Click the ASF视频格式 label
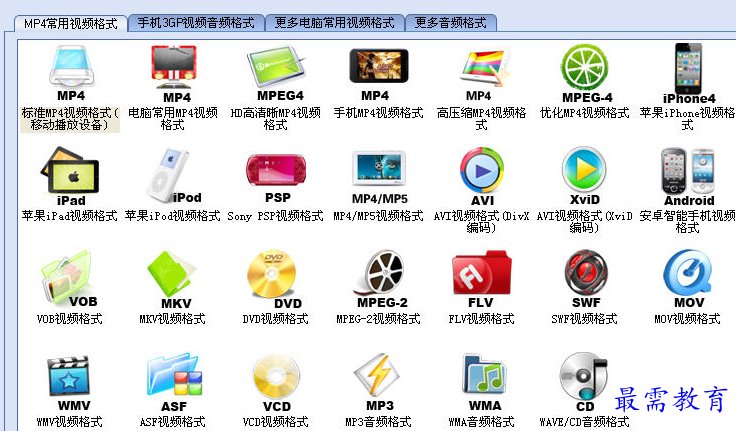The height and width of the screenshot is (431, 736). click(x=172, y=422)
